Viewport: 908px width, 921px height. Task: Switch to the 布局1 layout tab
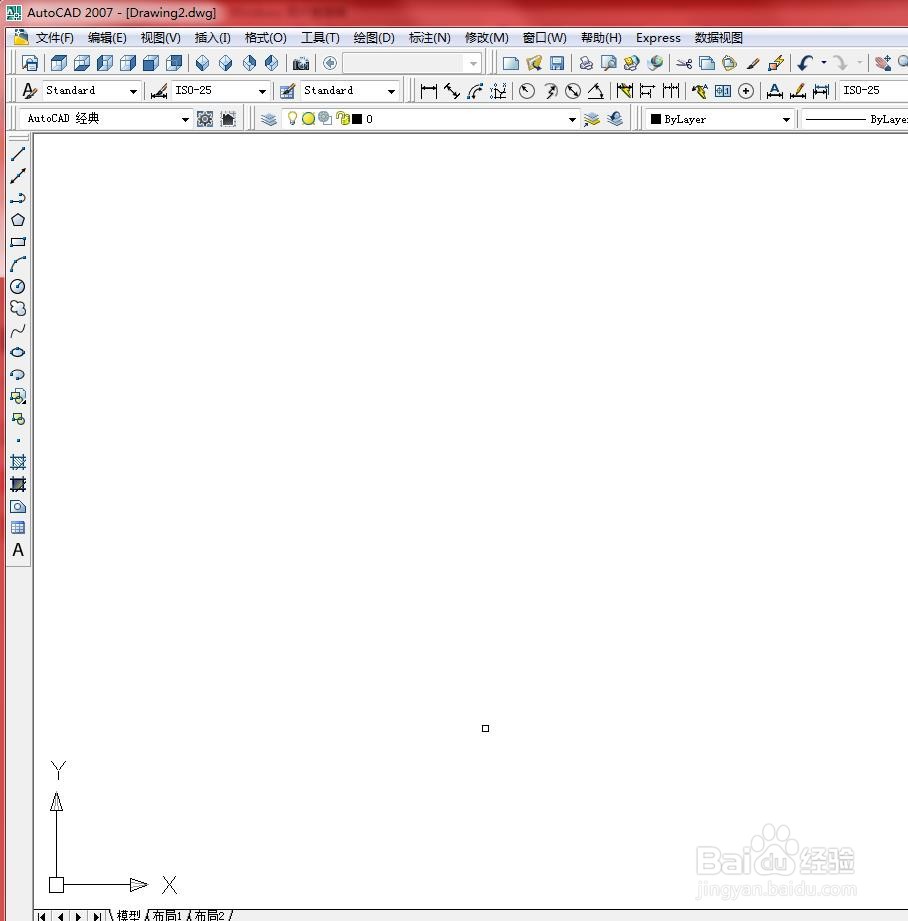click(167, 915)
